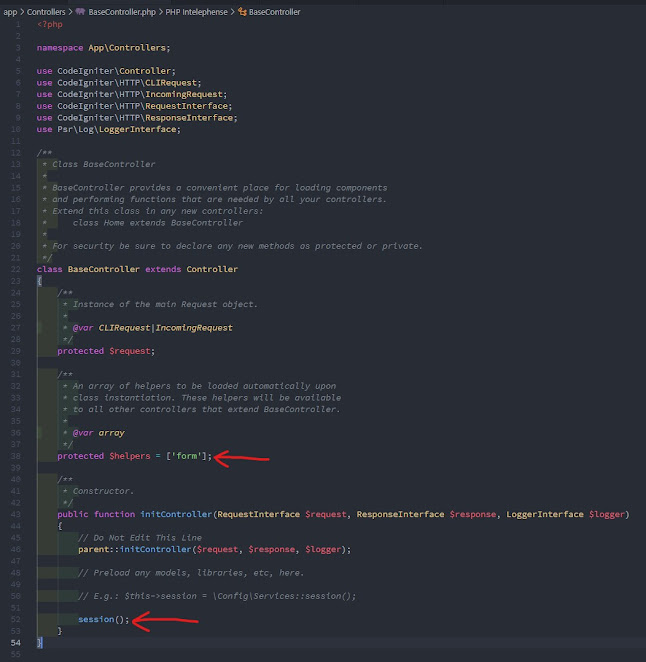Click 'protected $request;' property line
Viewport: 646px width, 662px height.
click(106, 351)
